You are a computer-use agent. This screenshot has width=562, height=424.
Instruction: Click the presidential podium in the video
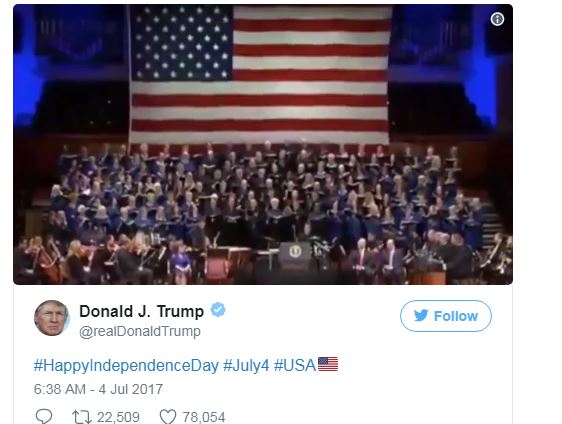pyautogui.click(x=295, y=256)
